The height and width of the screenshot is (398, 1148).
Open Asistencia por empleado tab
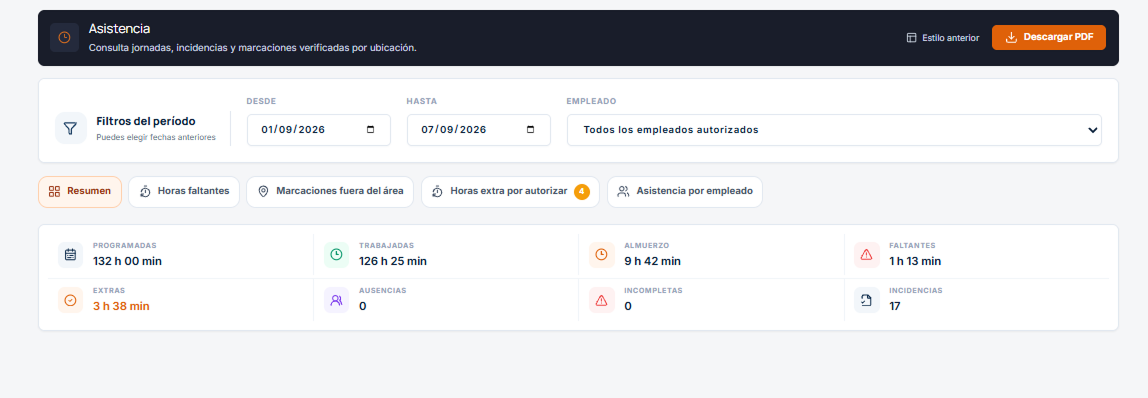click(685, 192)
